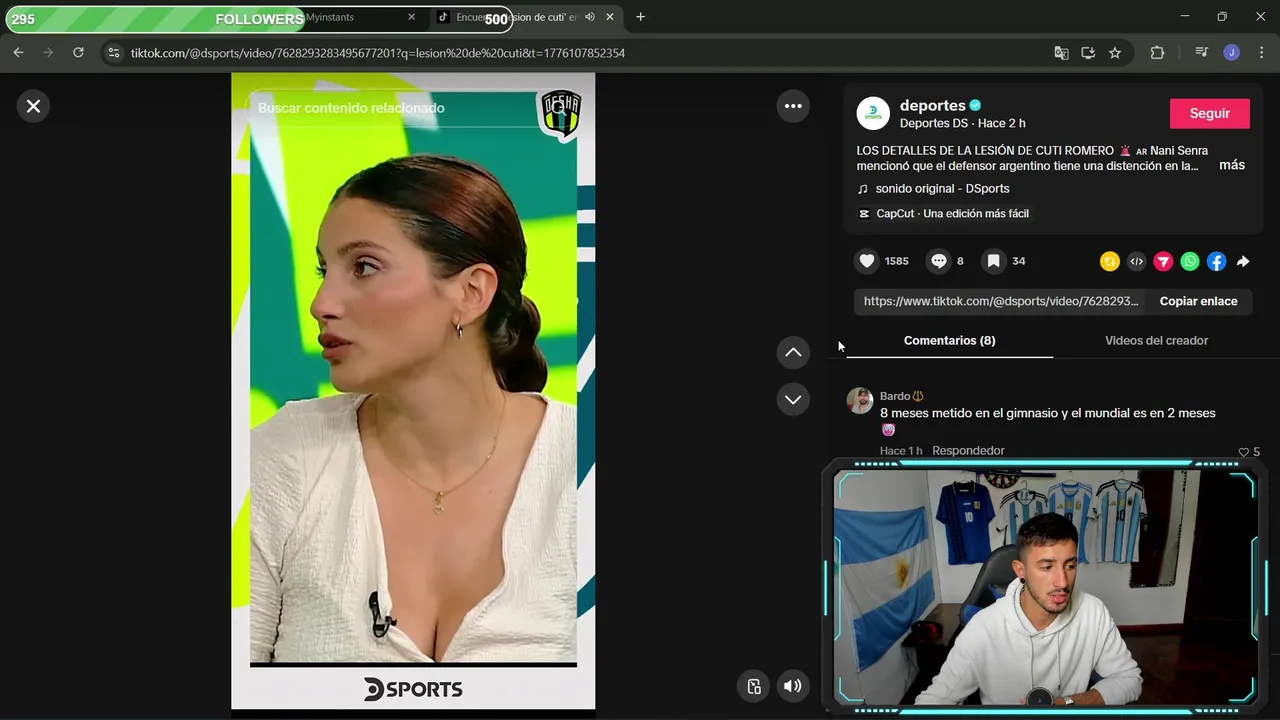The image size is (1280, 720).
Task: Reload the page in browser
Action: tap(78, 53)
